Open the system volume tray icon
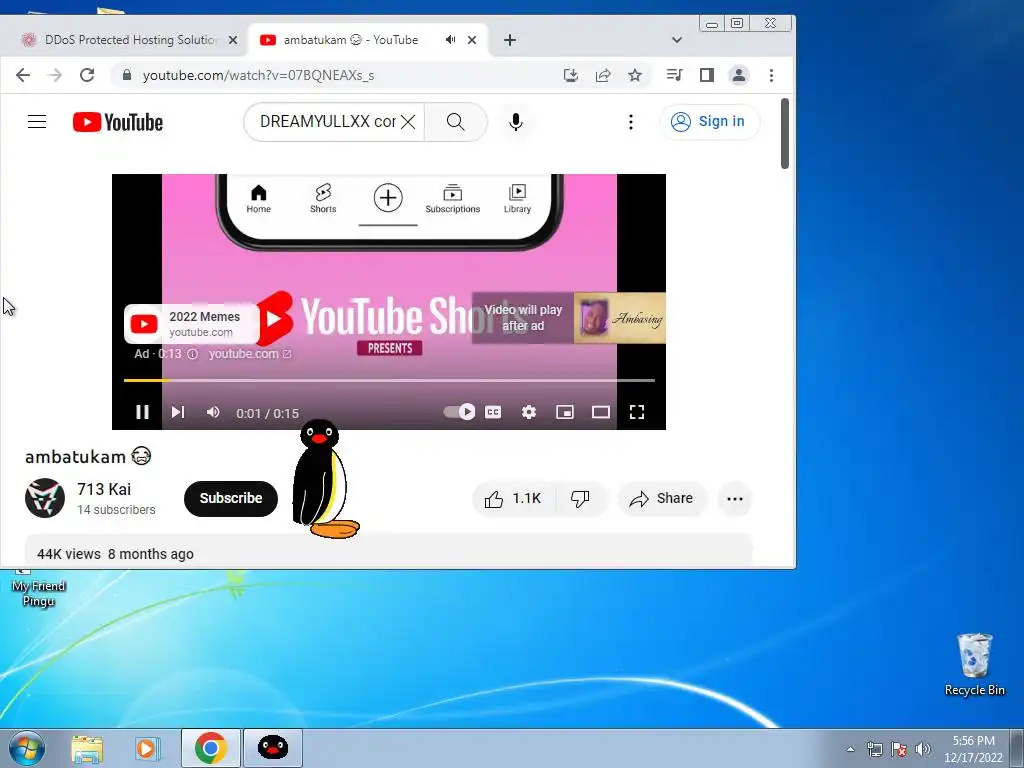This screenshot has height=768, width=1024. [x=923, y=749]
